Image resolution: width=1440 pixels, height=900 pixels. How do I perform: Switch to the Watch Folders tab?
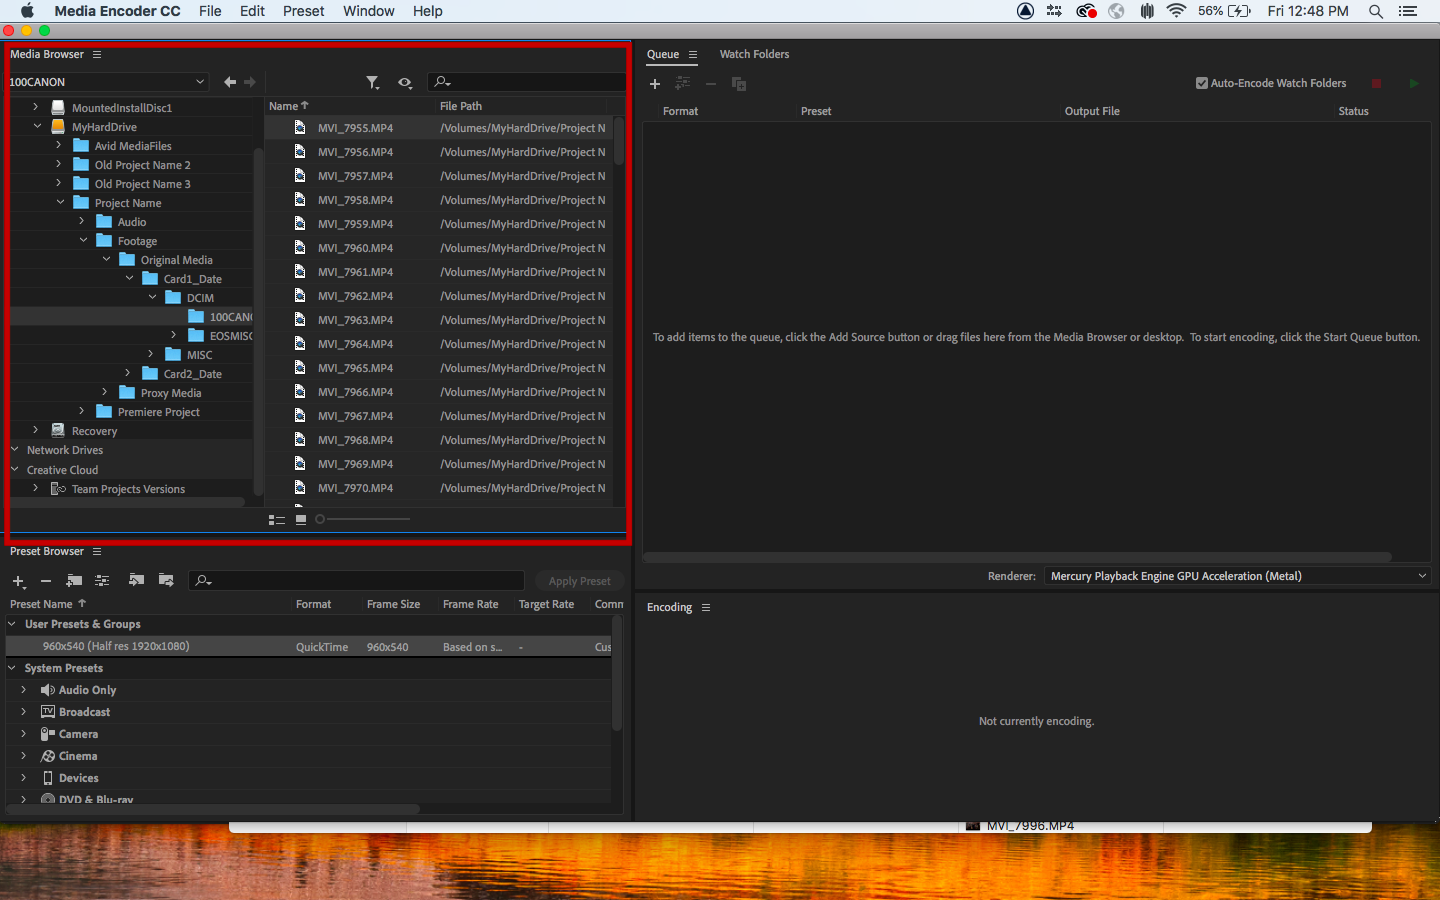click(x=754, y=54)
